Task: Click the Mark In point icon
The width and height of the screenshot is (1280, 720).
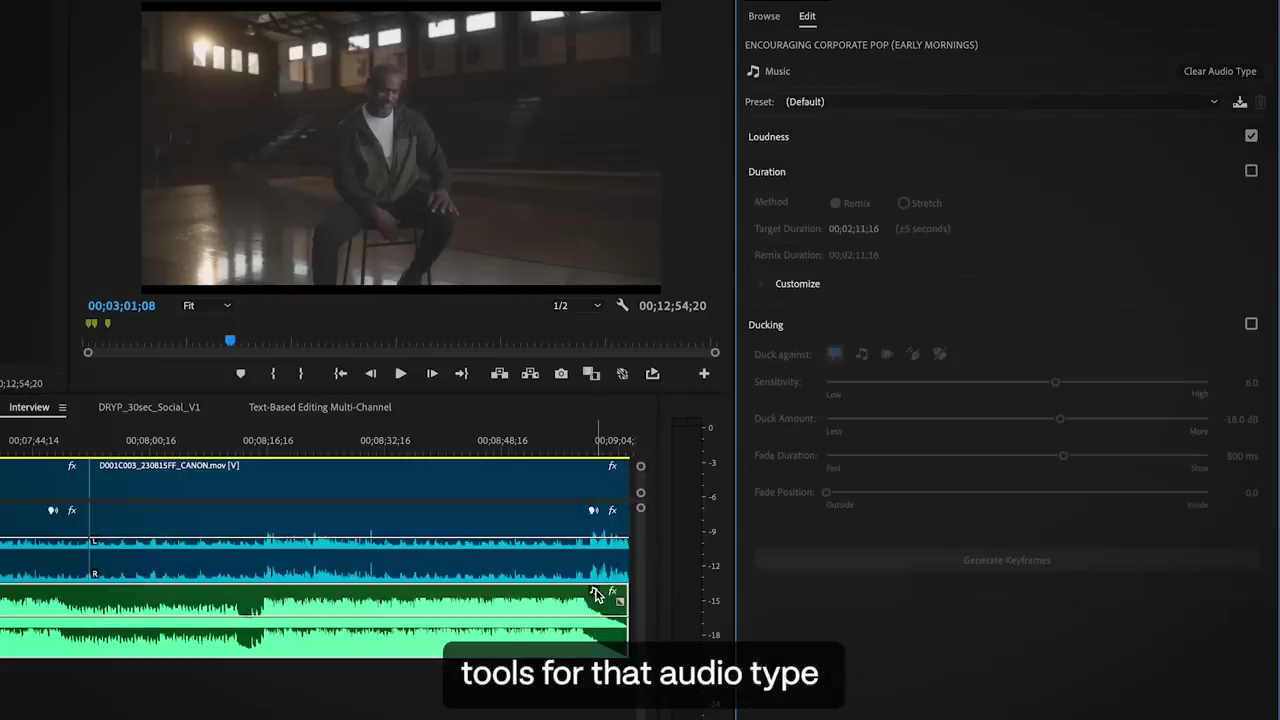Action: (x=273, y=373)
